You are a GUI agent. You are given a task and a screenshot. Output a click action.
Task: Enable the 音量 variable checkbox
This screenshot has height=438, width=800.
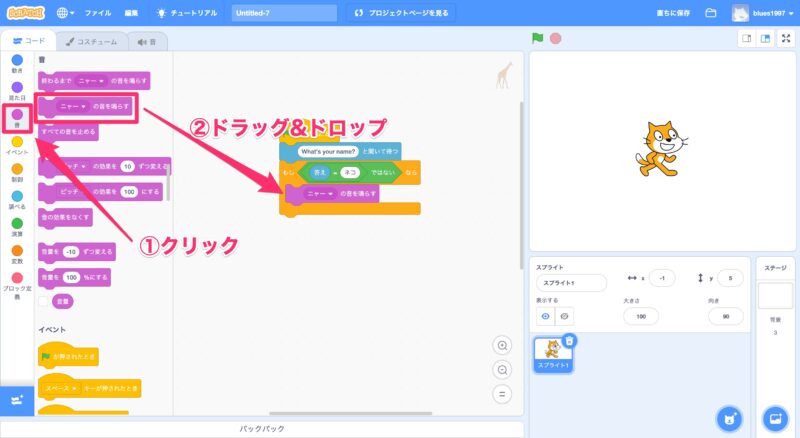click(x=44, y=300)
